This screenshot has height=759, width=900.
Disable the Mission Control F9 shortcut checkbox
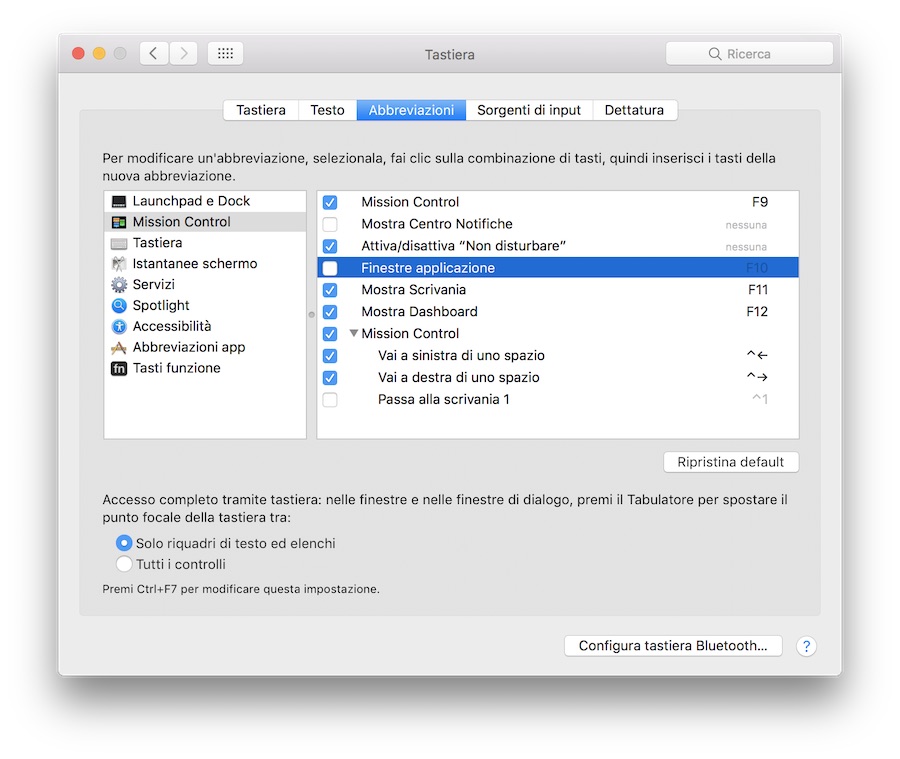pyautogui.click(x=330, y=202)
